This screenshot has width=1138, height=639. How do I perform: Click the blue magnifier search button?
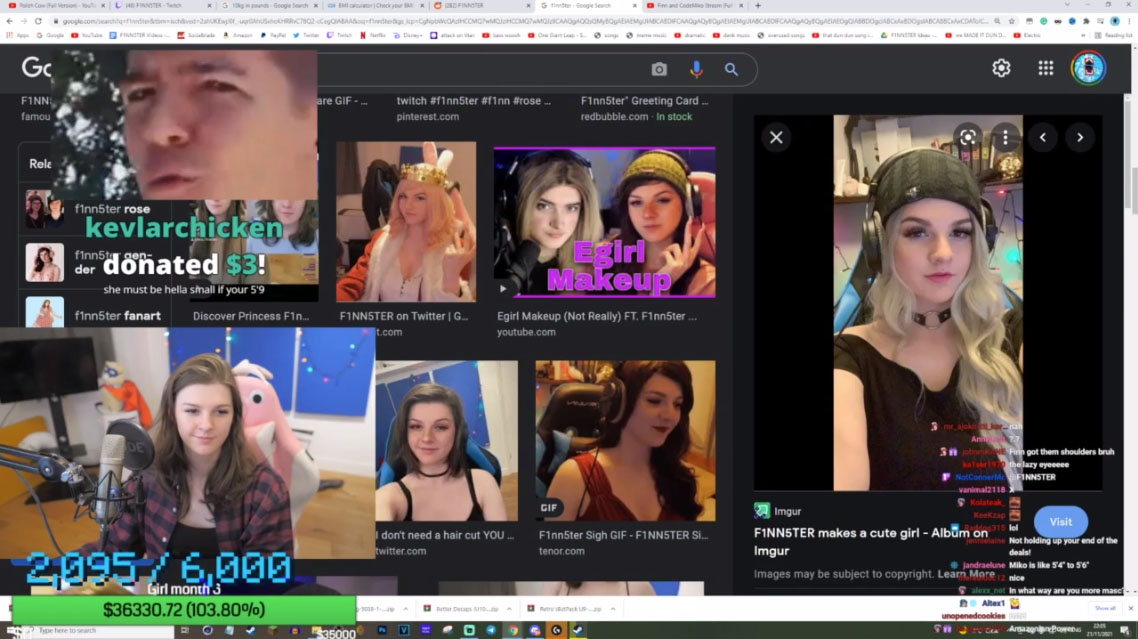point(731,69)
